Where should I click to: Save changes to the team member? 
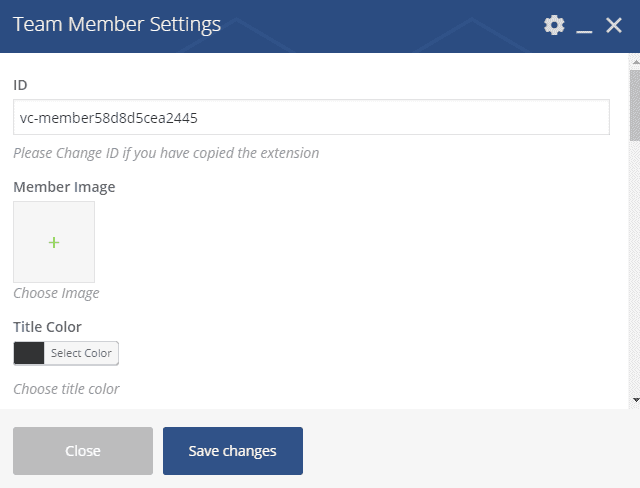coord(232,451)
